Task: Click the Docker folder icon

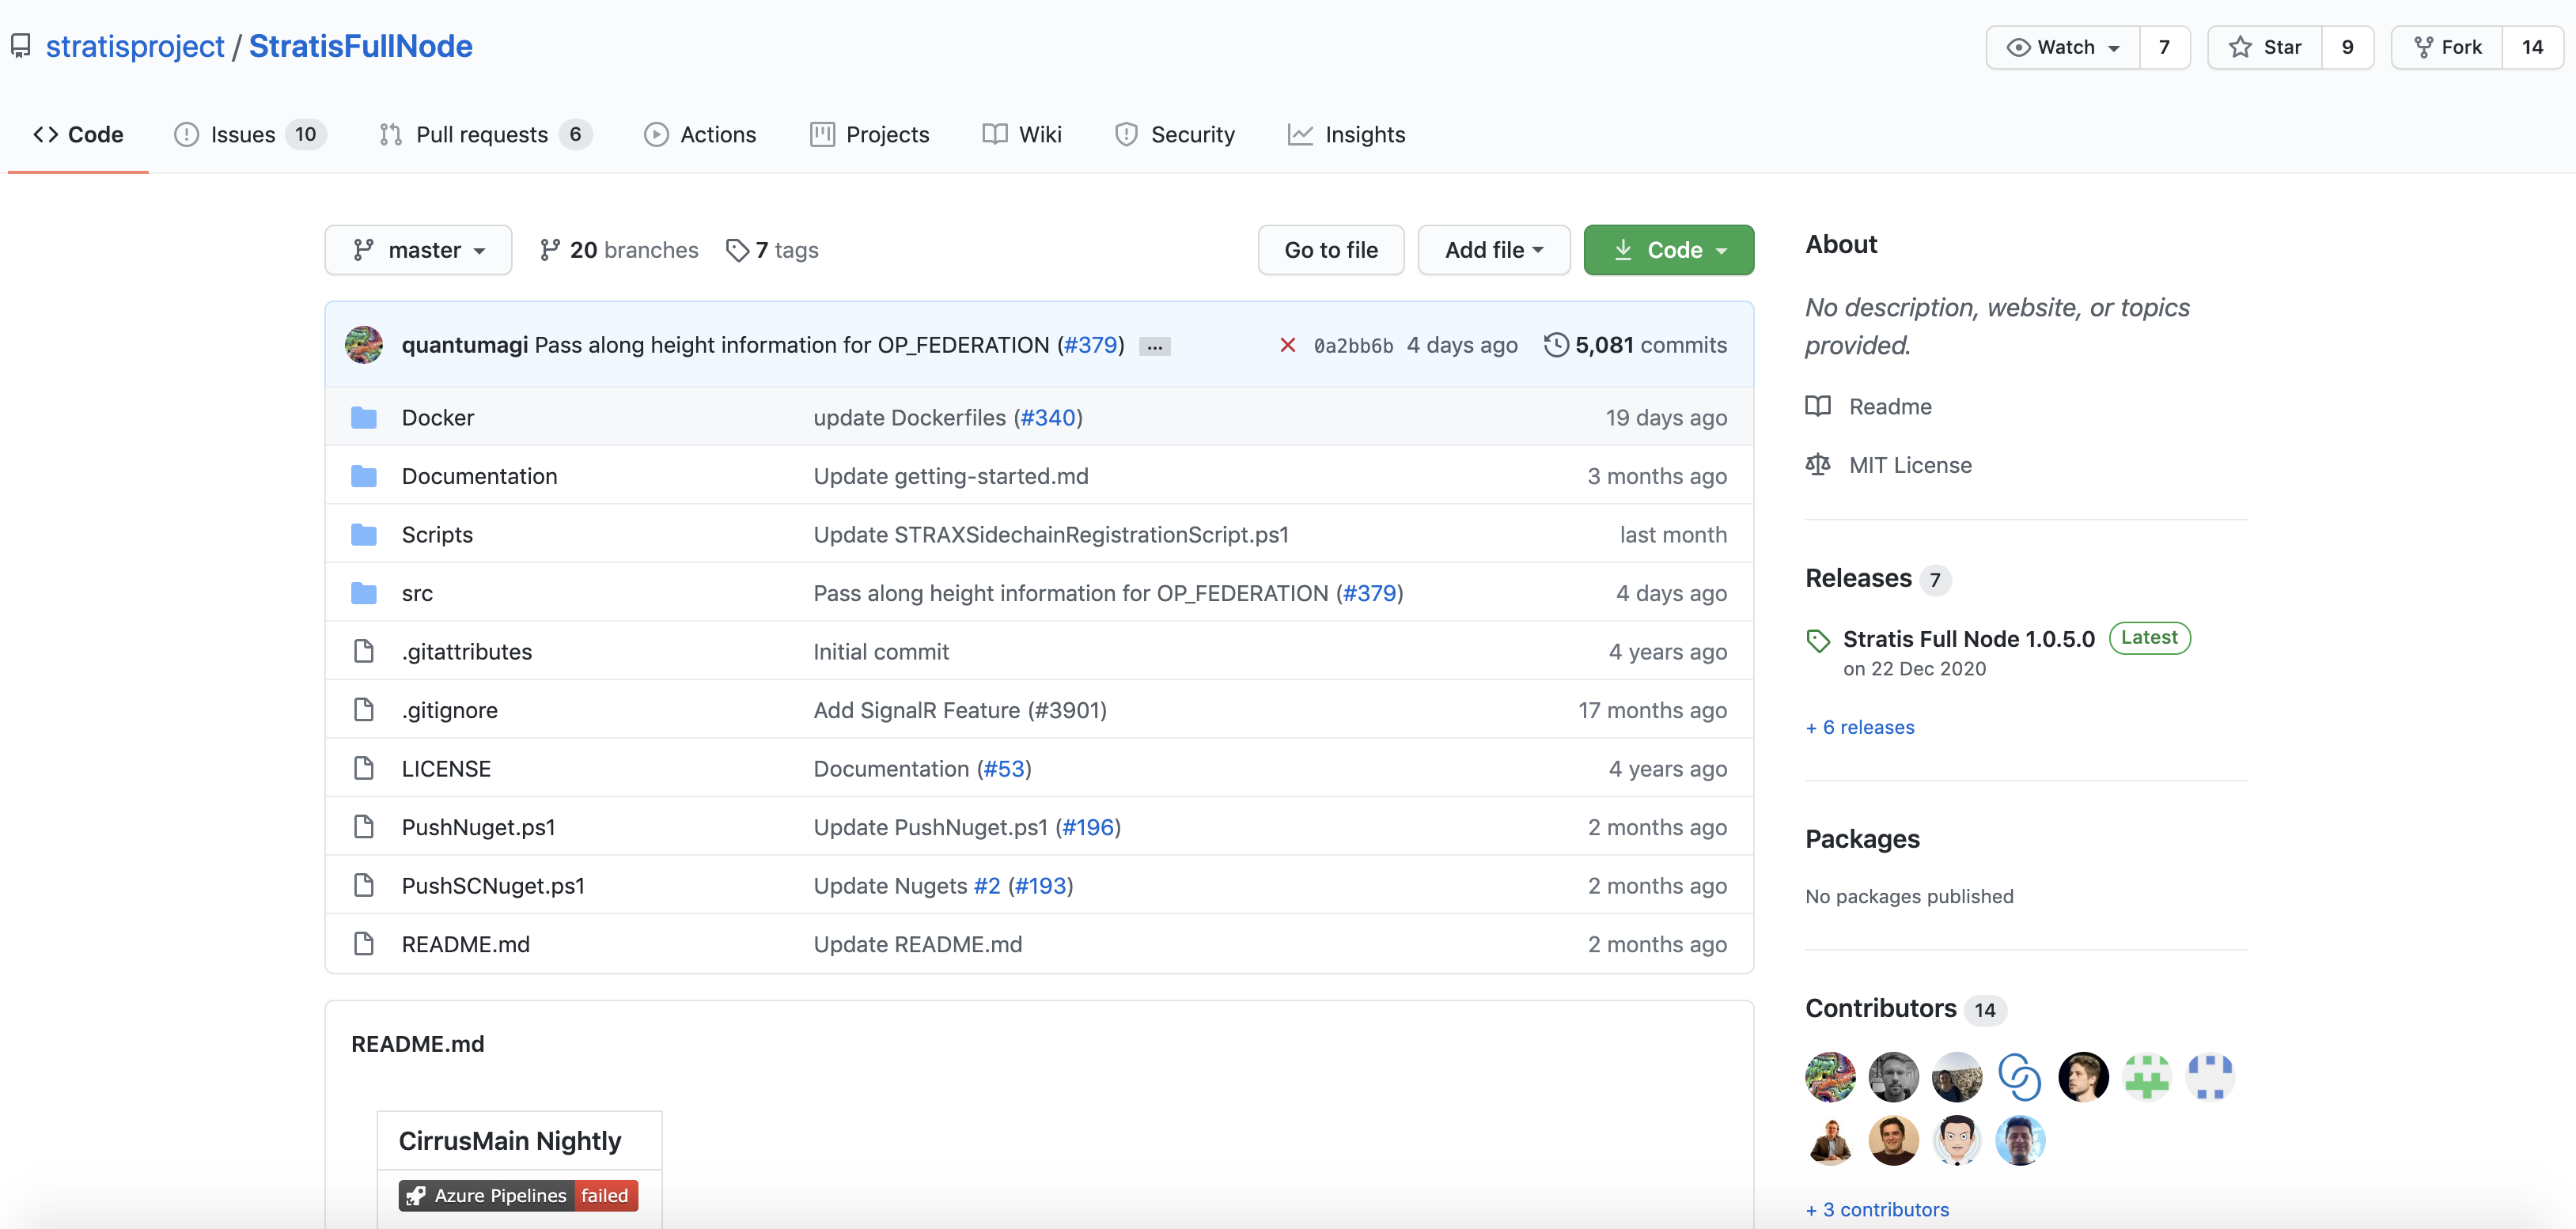Action: pyautogui.click(x=364, y=418)
